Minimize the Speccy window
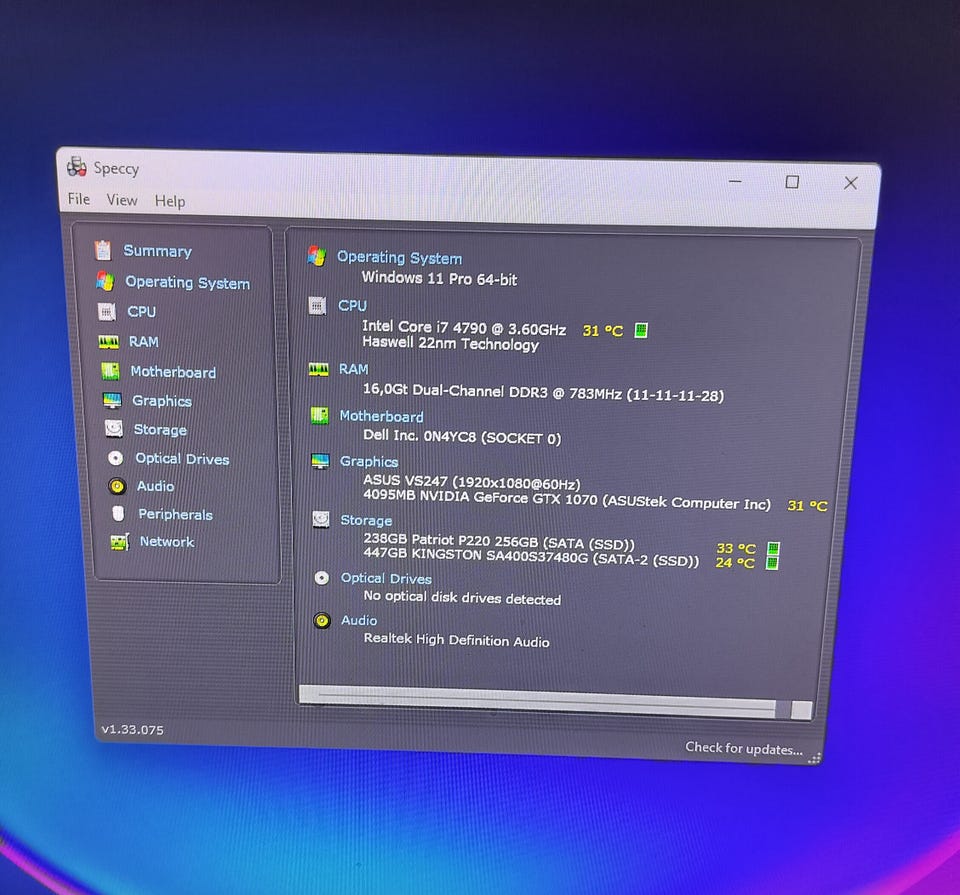 735,181
